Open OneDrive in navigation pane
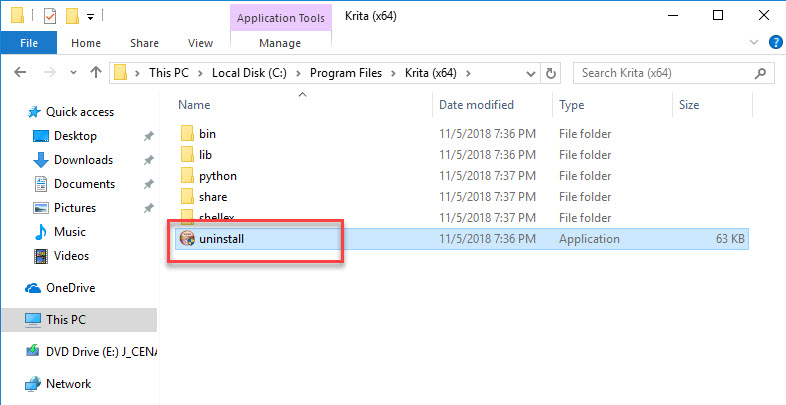Image resolution: width=786 pixels, height=405 pixels. 70,288
